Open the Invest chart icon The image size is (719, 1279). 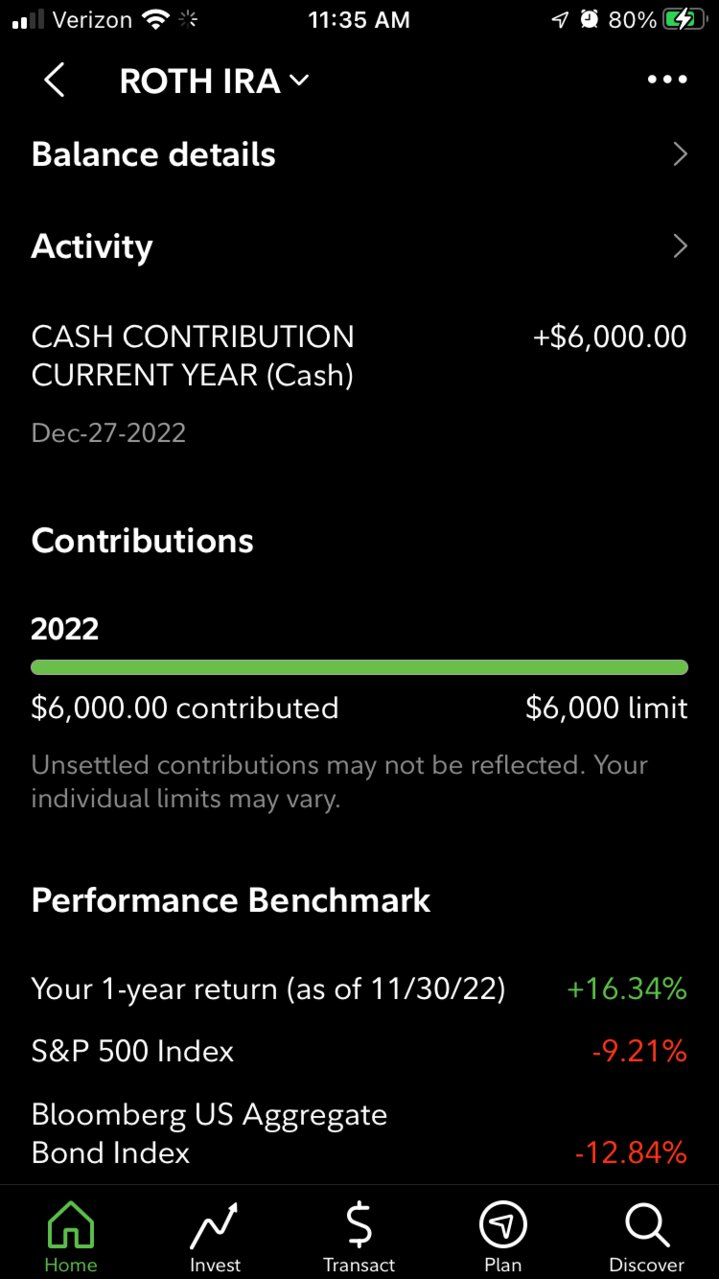pyautogui.click(x=215, y=1225)
